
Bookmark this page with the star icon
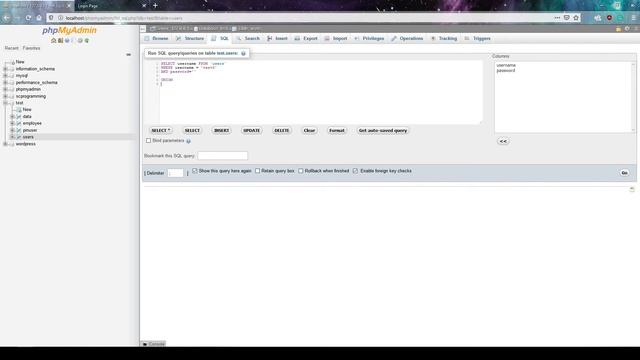coord(576,18)
